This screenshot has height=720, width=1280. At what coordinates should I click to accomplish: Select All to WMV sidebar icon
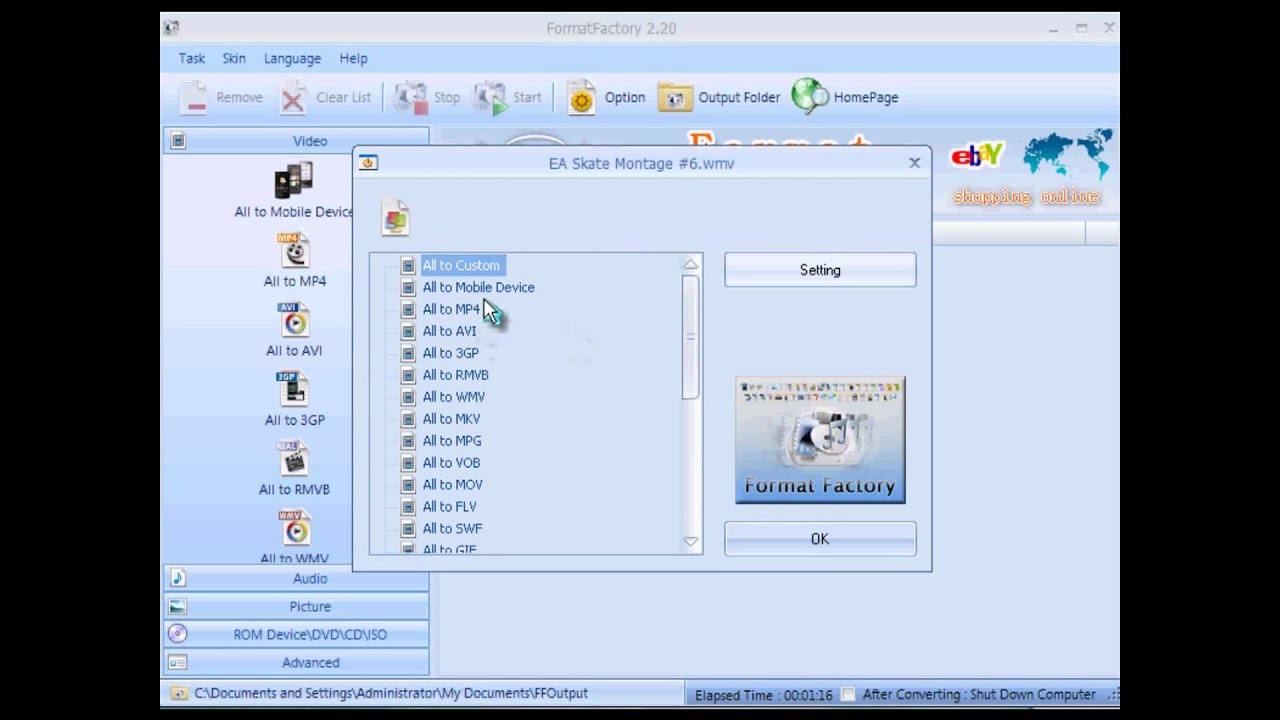pyautogui.click(x=294, y=528)
